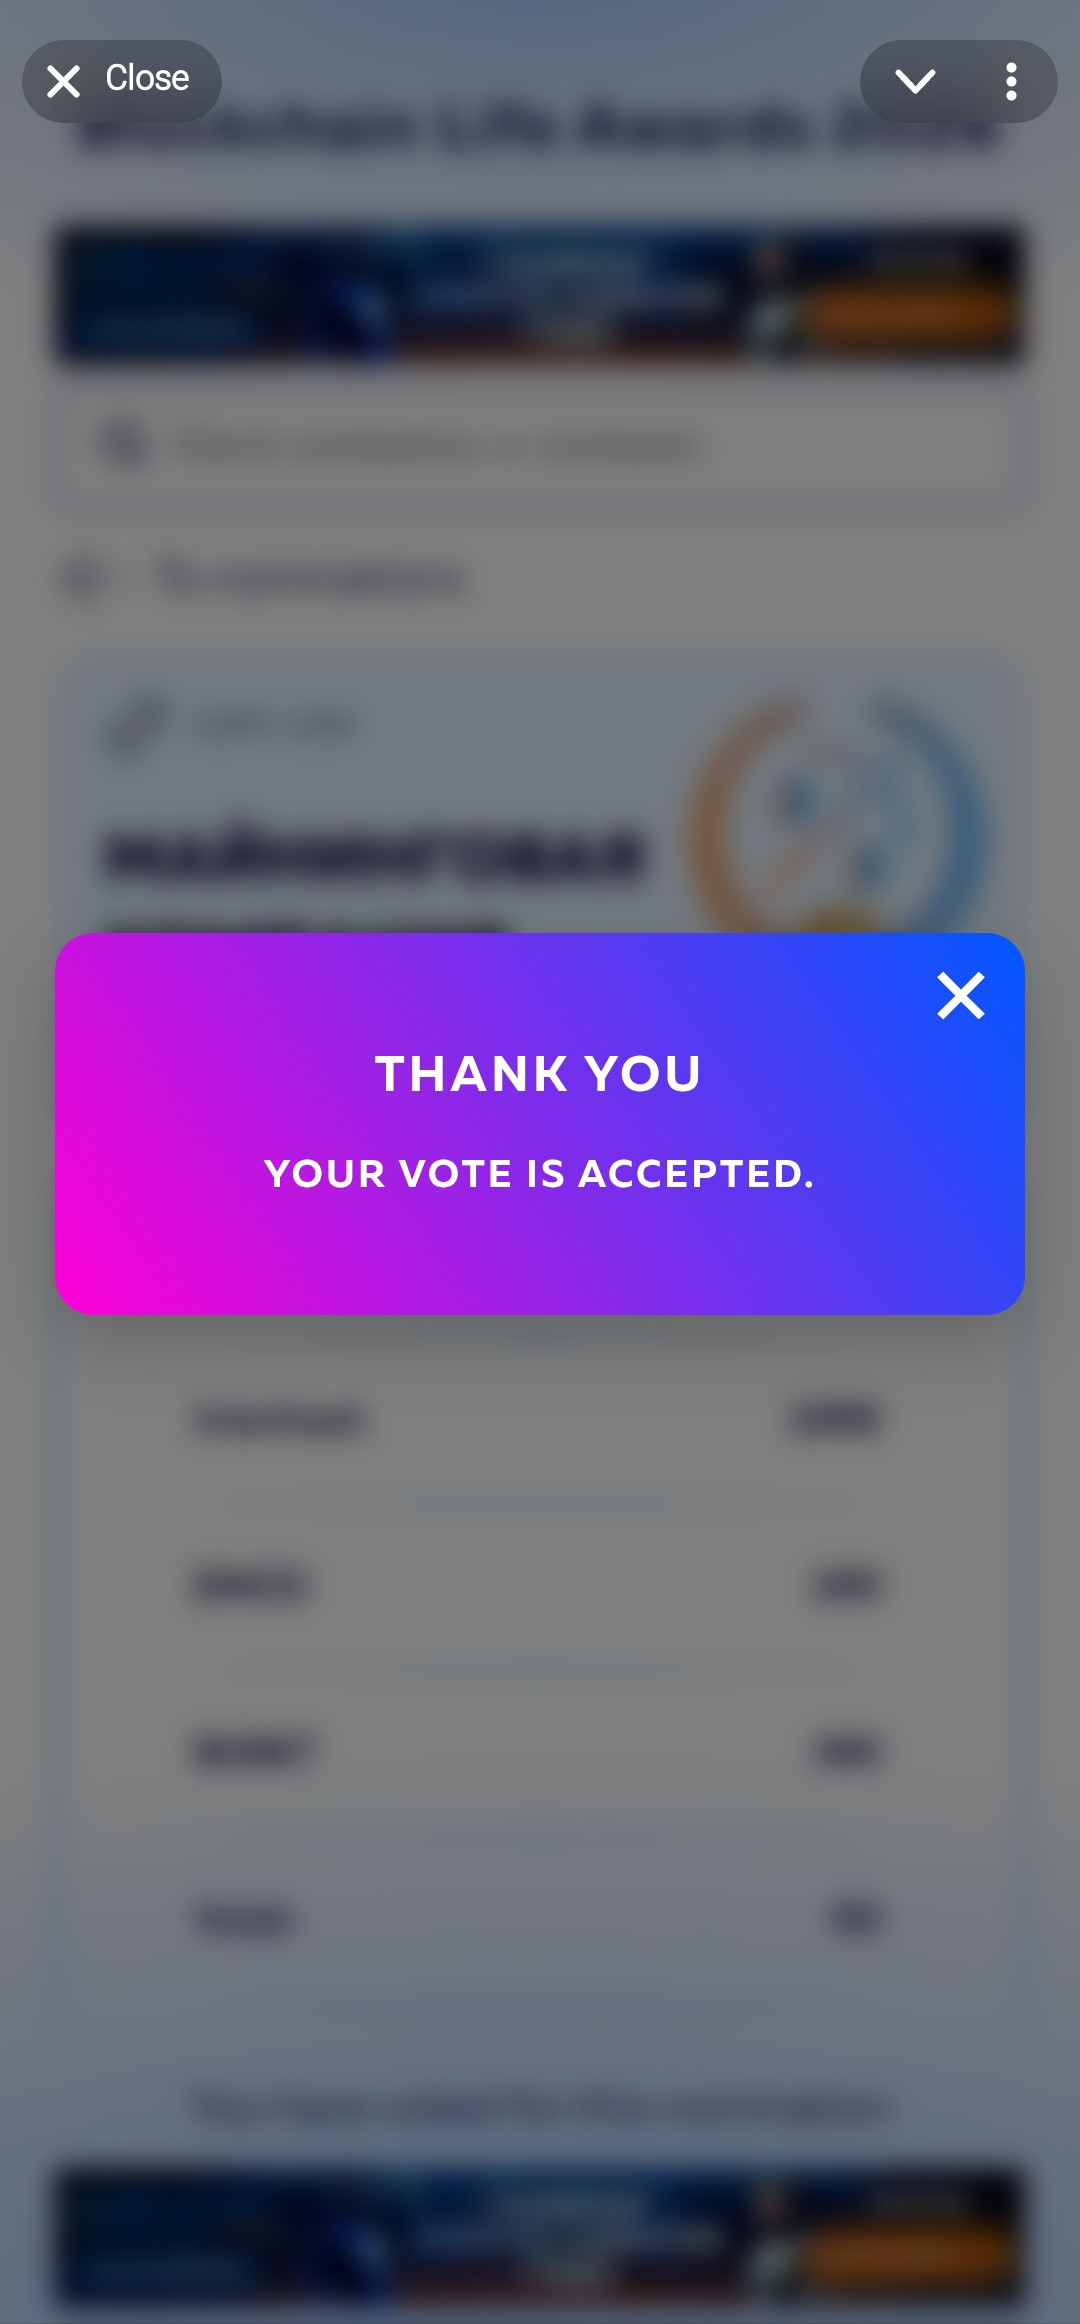
Task: Open the three-dot more options menu
Action: click(x=1011, y=81)
